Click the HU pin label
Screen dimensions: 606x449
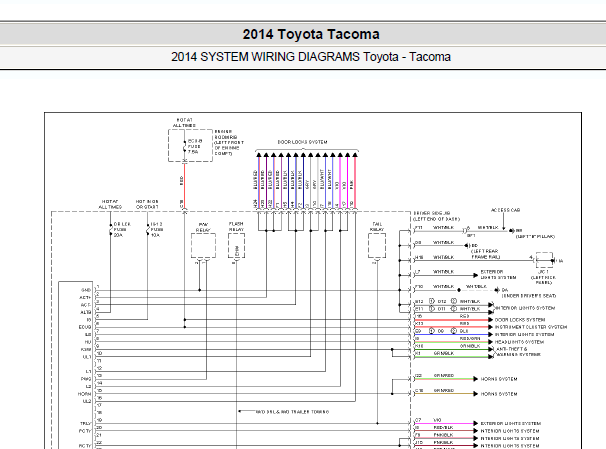point(88,342)
